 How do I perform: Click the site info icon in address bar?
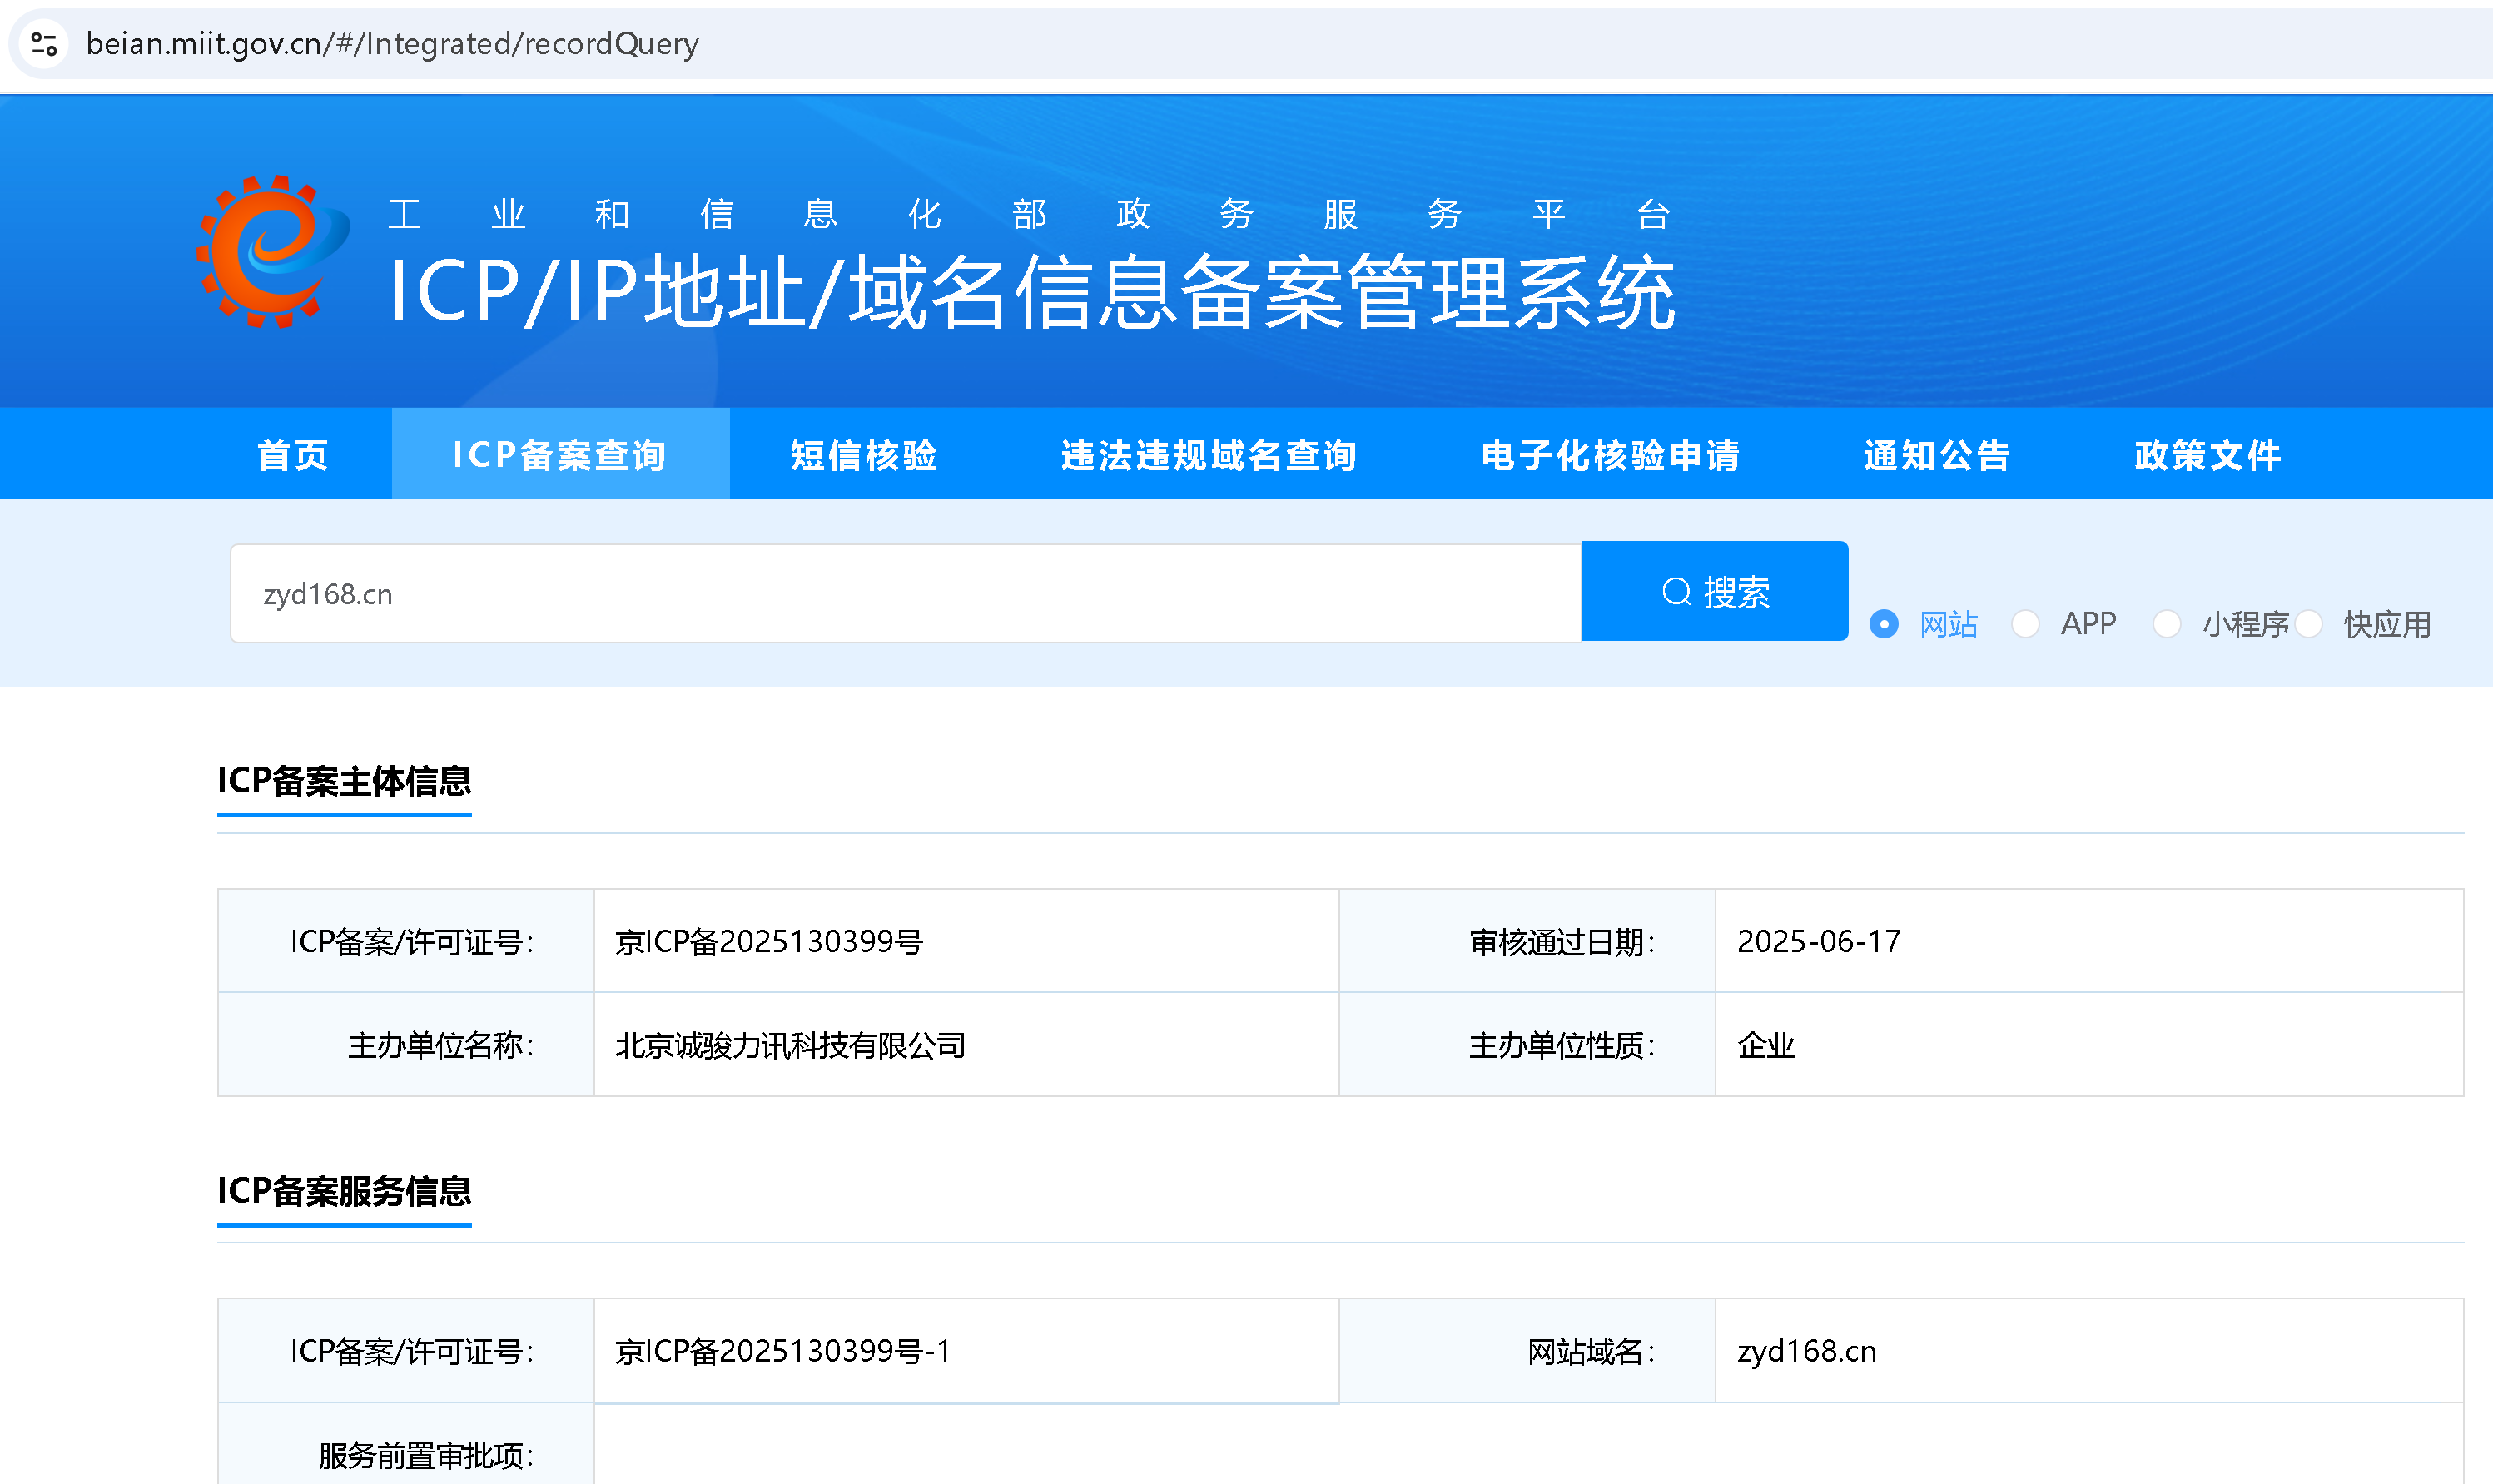point(44,44)
